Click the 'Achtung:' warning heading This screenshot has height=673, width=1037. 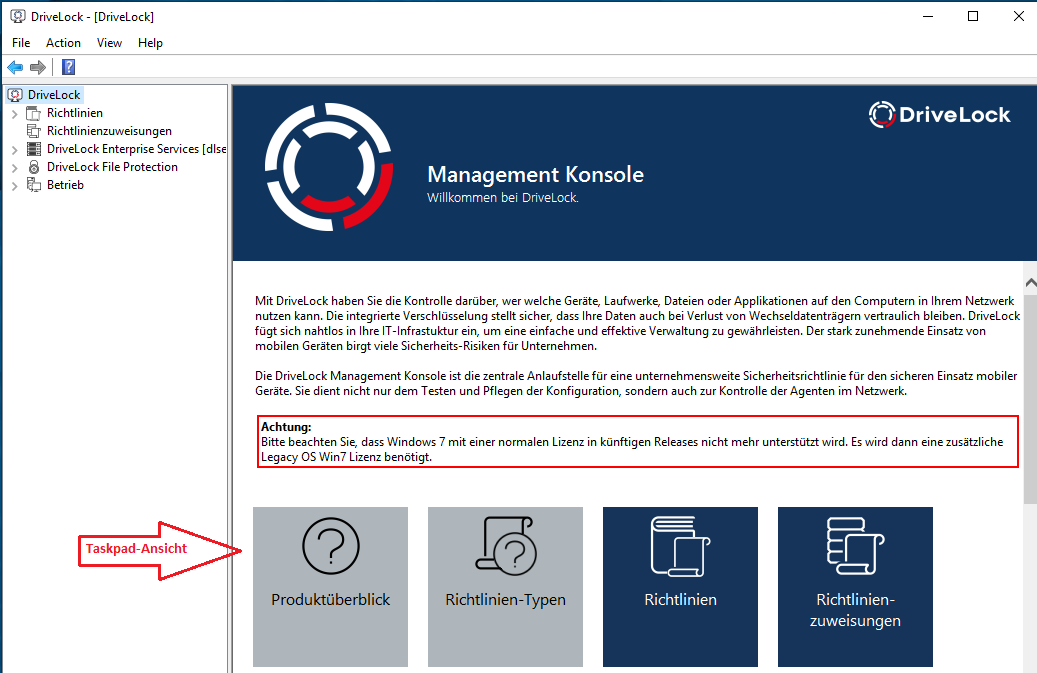[x=286, y=427]
